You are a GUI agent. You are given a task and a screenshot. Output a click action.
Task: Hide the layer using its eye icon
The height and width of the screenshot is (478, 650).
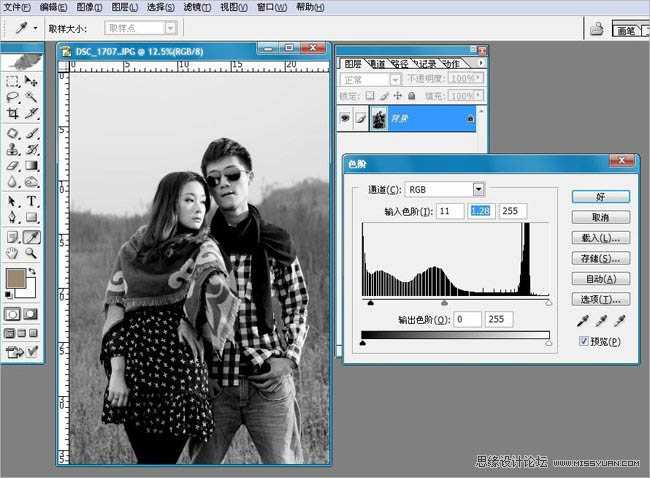tap(345, 119)
